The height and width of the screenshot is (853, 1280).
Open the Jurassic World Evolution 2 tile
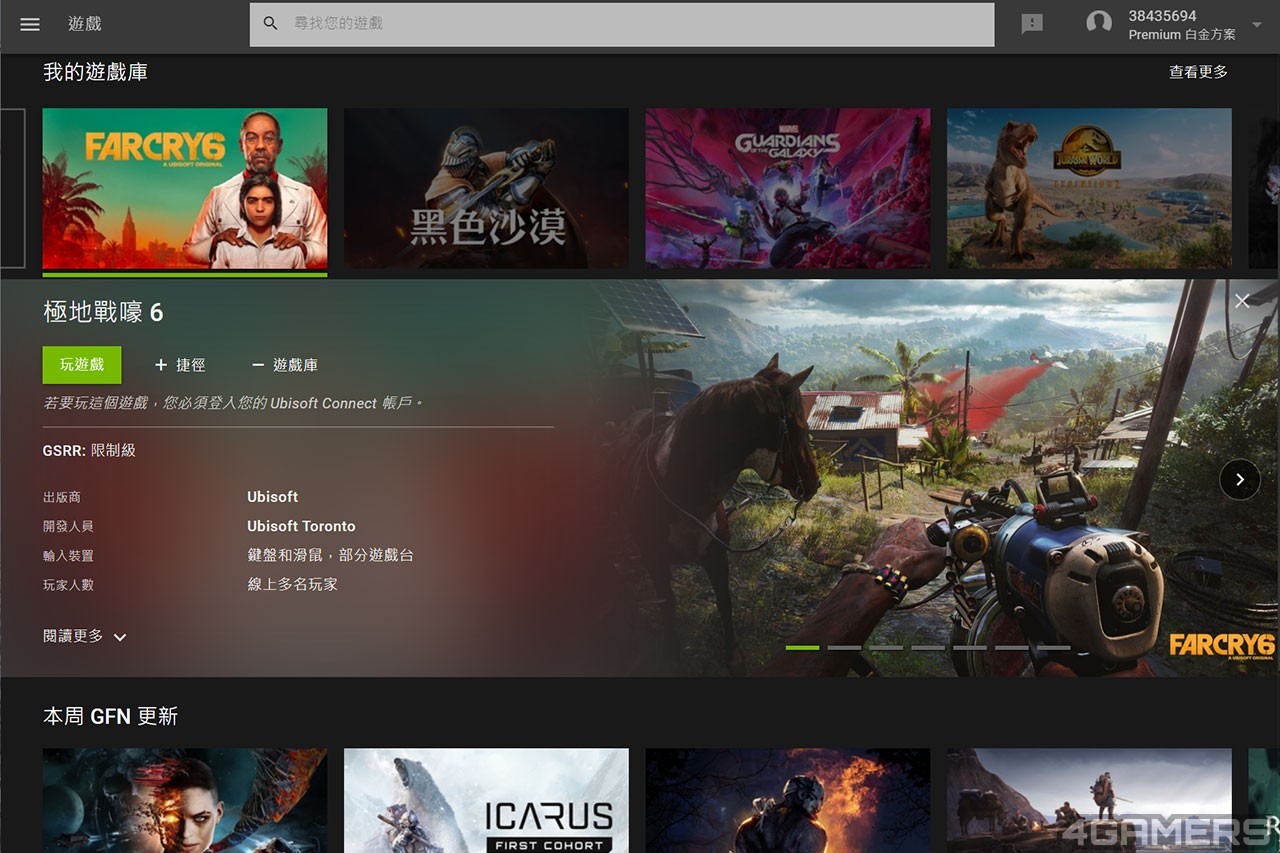pyautogui.click(x=1089, y=189)
